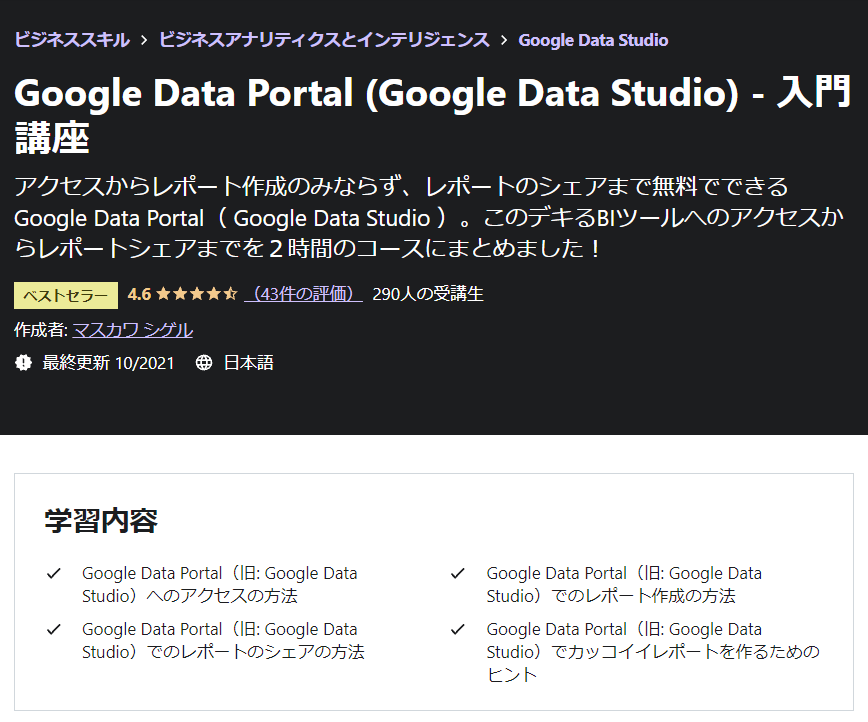This screenshot has width=868, height=722.
Task: Click the 290人の受講生 student count
Action: 428,294
